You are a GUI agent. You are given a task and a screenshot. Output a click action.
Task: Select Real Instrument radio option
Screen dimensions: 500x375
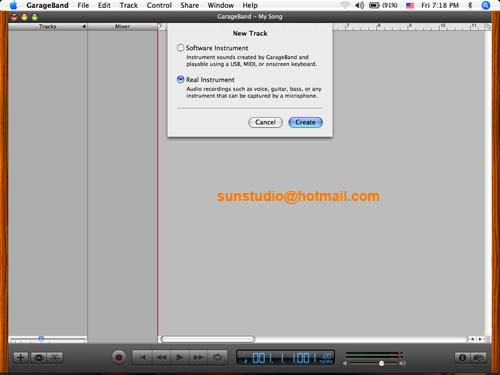click(180, 79)
